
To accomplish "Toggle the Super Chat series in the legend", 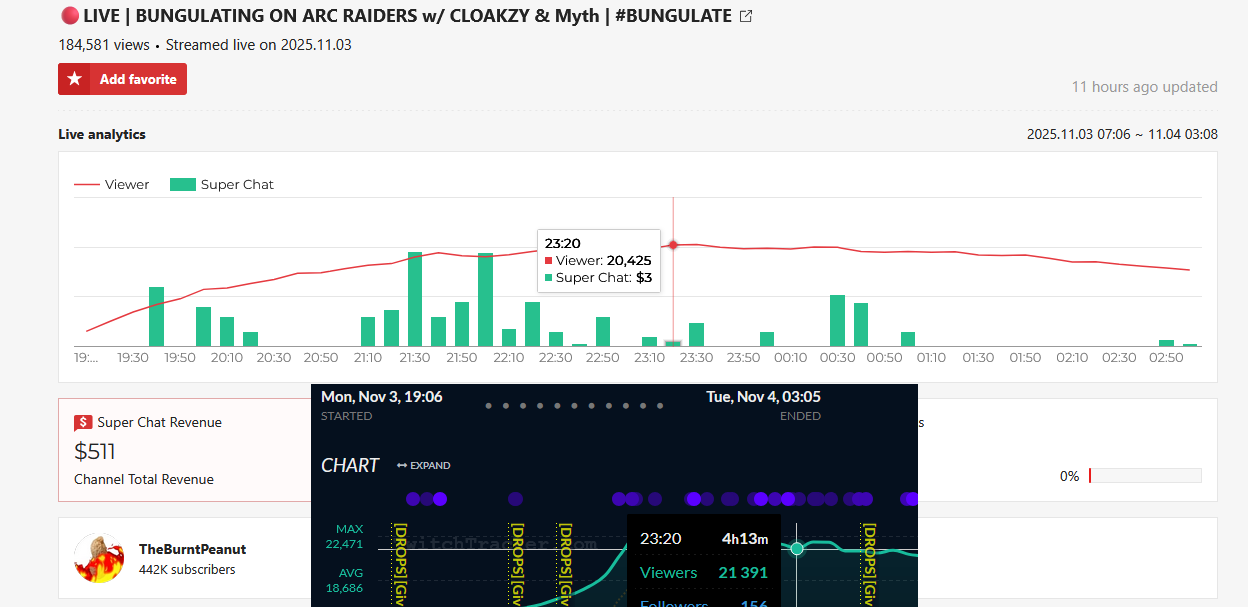I will coord(222,184).
